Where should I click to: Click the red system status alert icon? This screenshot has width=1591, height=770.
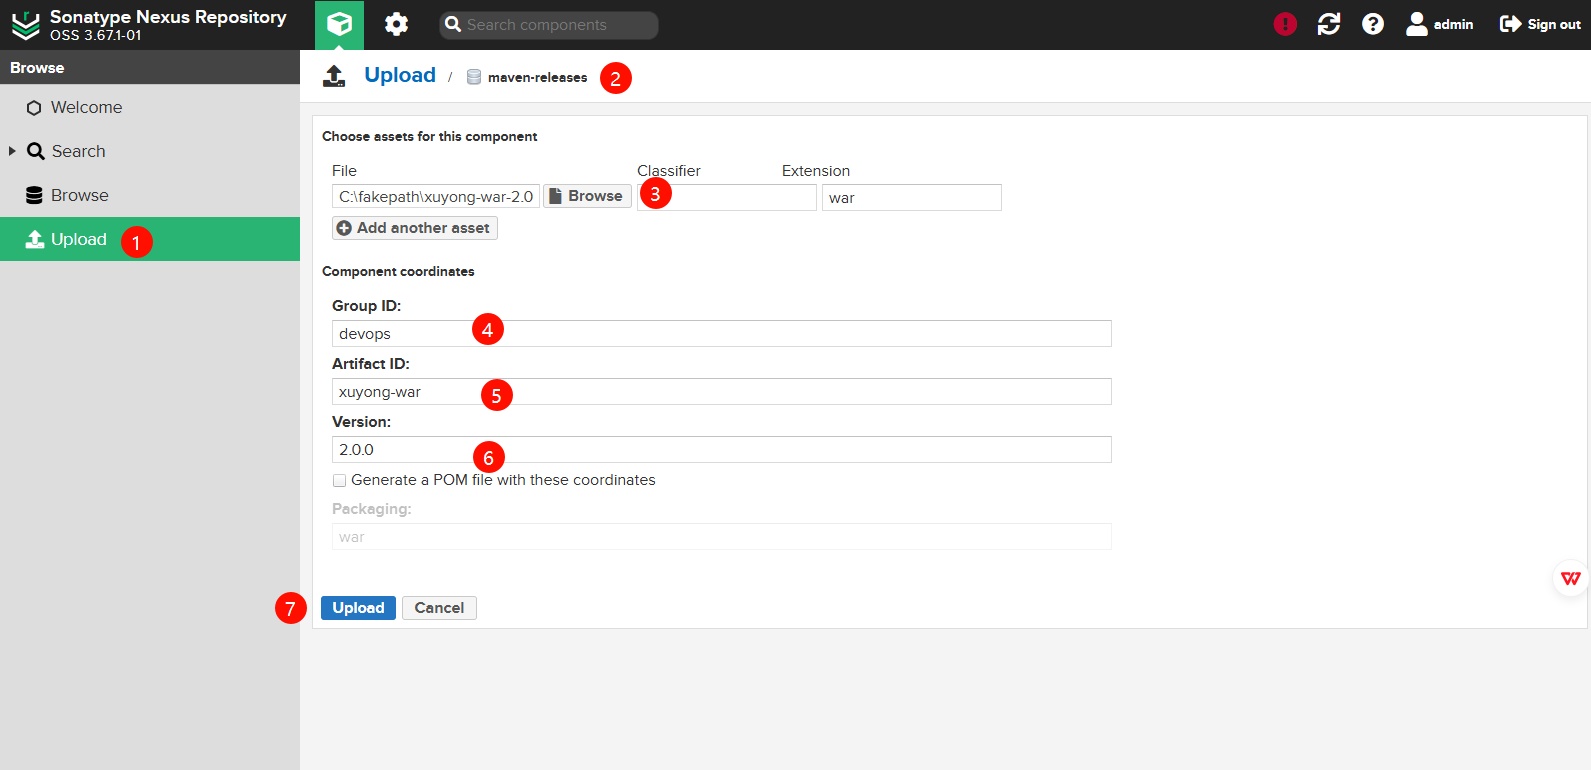[x=1285, y=24]
